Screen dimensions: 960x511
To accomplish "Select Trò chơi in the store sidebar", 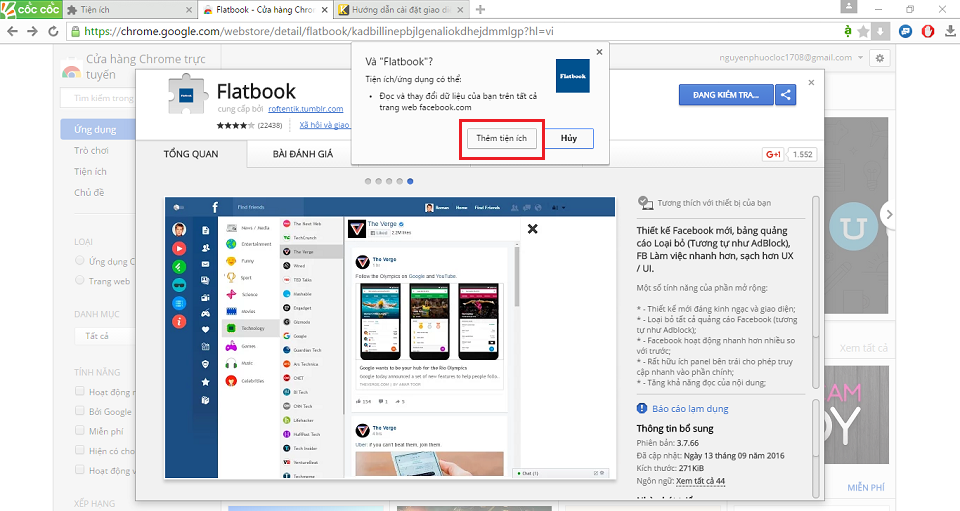I will (92, 151).
